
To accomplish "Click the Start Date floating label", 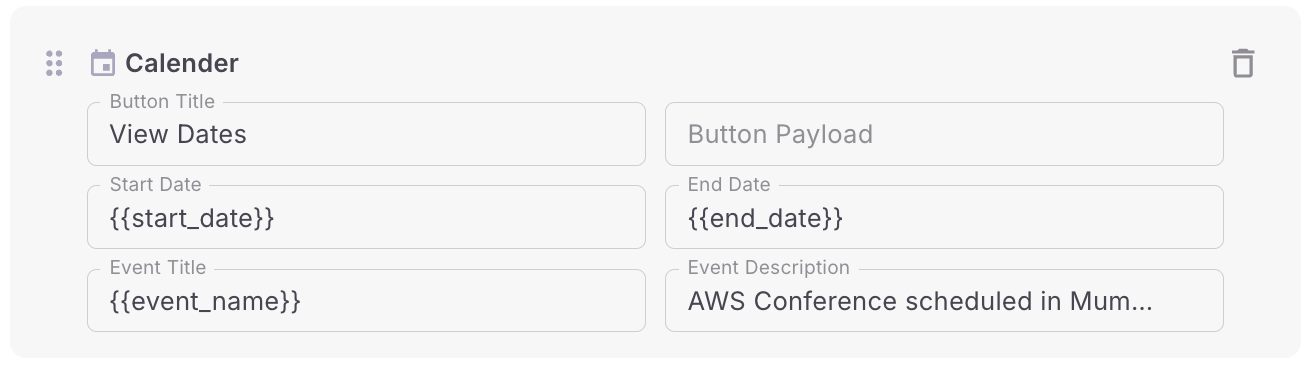I will [155, 184].
